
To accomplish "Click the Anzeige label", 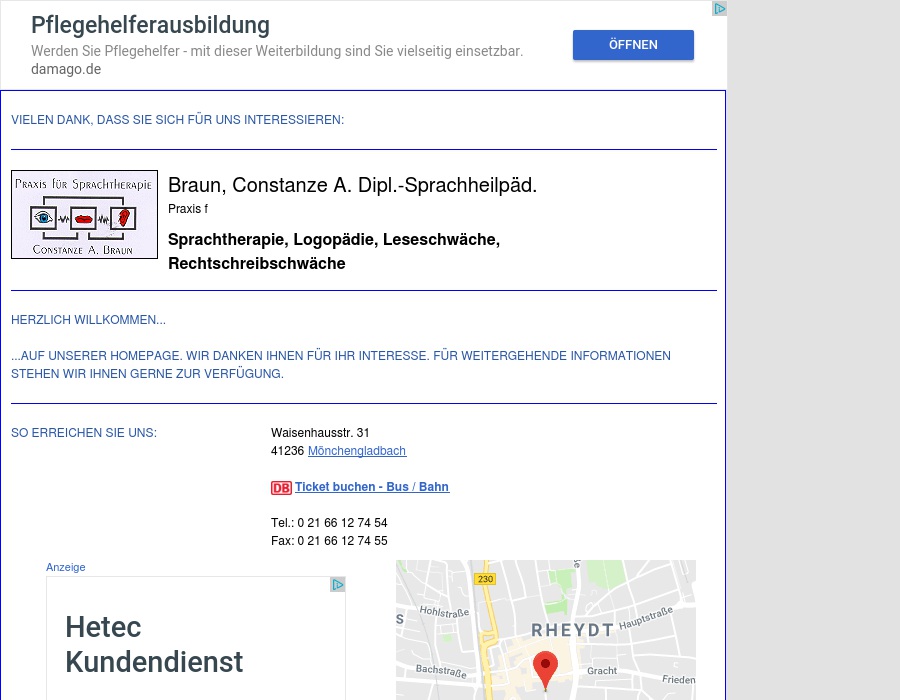I will point(65,567).
